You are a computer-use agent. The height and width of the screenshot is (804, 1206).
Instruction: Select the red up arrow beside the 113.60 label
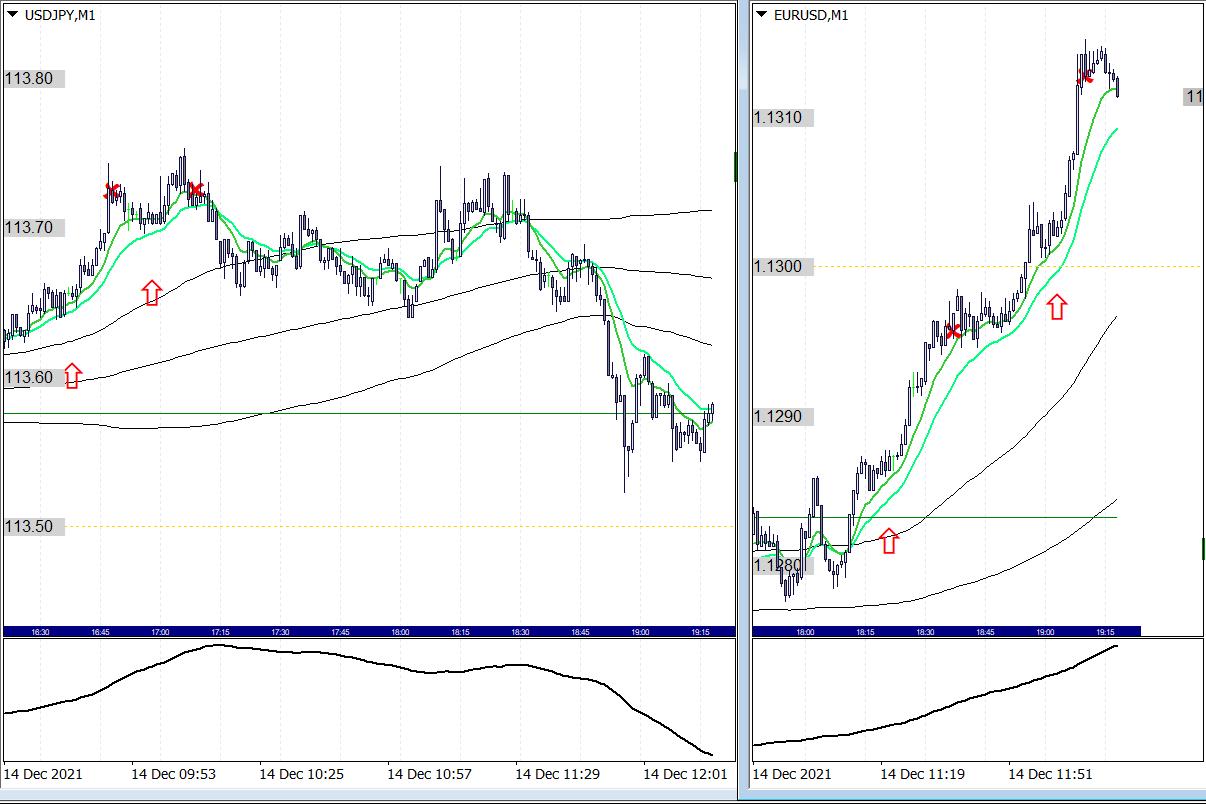pos(72,376)
